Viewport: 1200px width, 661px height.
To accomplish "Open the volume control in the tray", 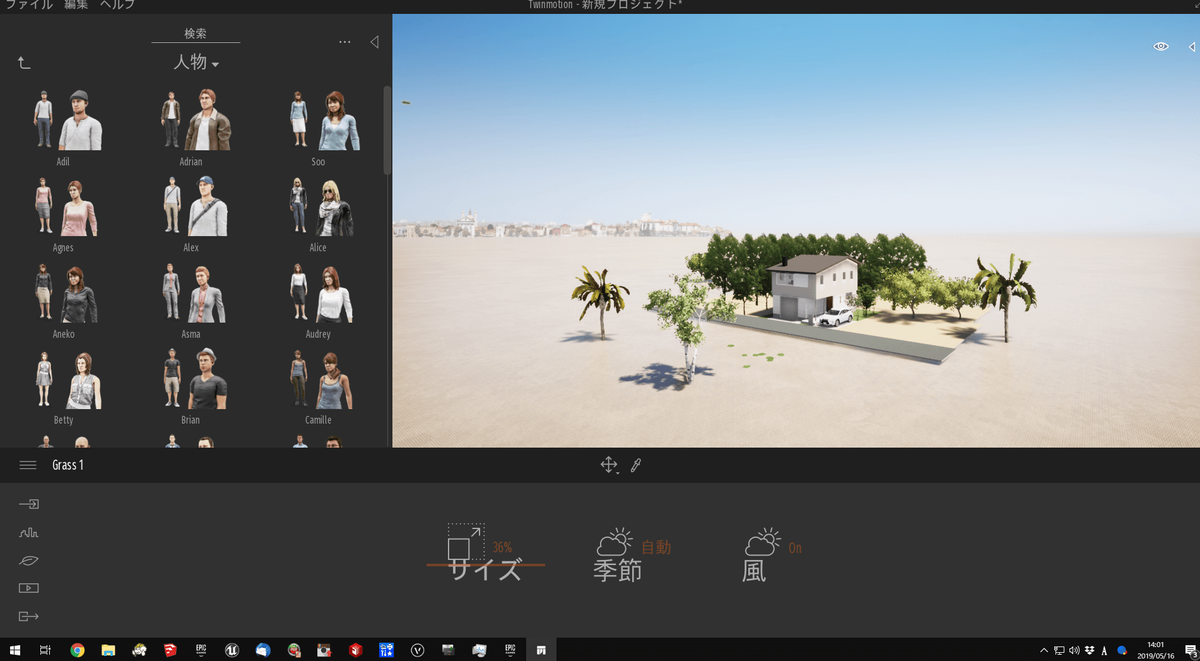I will pos(1074,650).
